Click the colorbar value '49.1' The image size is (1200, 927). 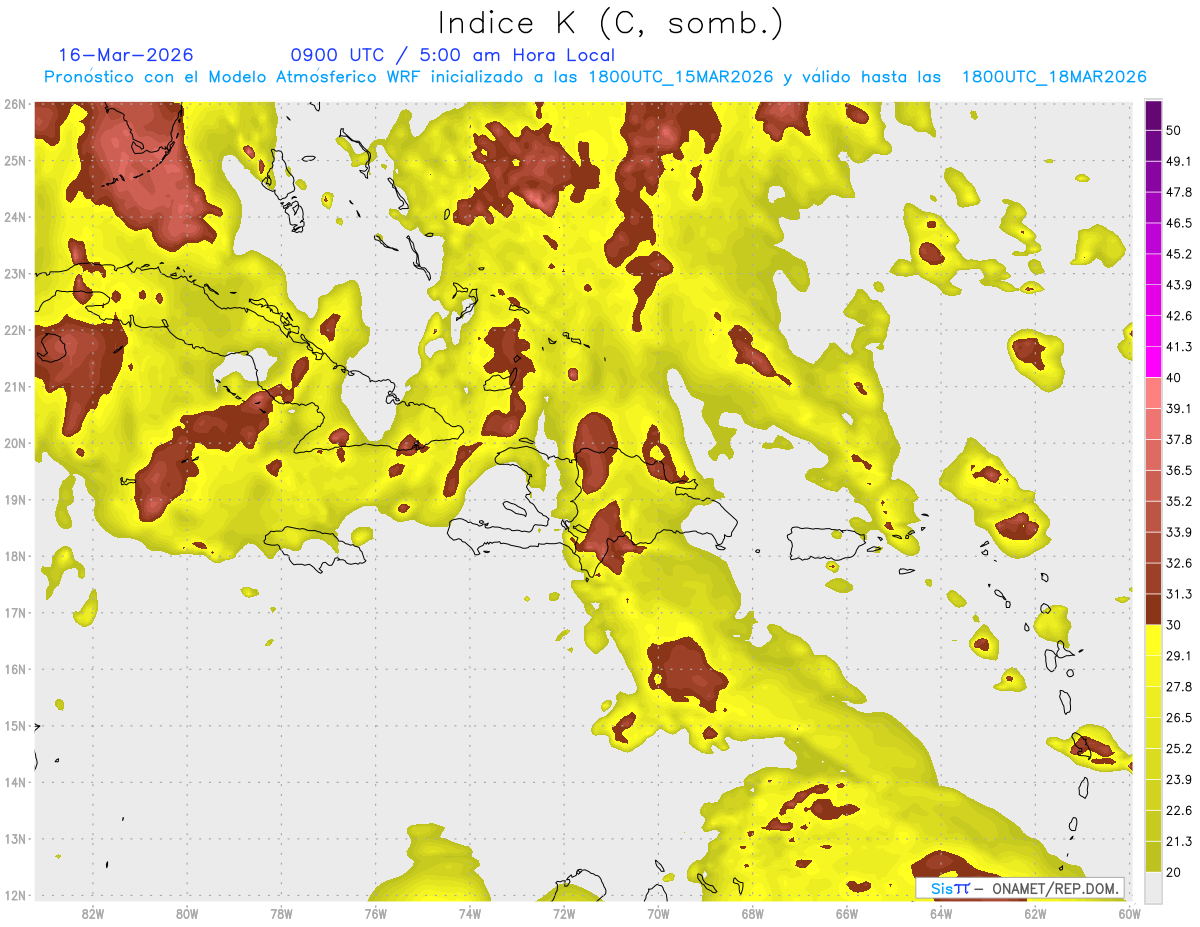click(1180, 161)
